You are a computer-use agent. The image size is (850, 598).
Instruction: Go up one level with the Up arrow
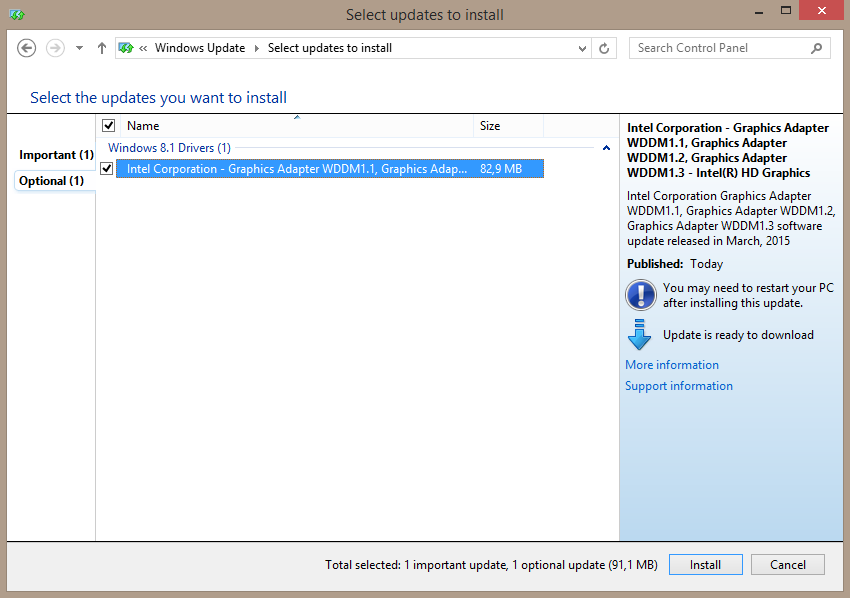point(101,48)
